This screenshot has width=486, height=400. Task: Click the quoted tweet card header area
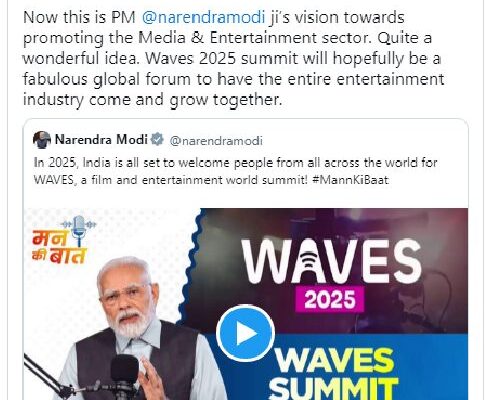pos(246,140)
